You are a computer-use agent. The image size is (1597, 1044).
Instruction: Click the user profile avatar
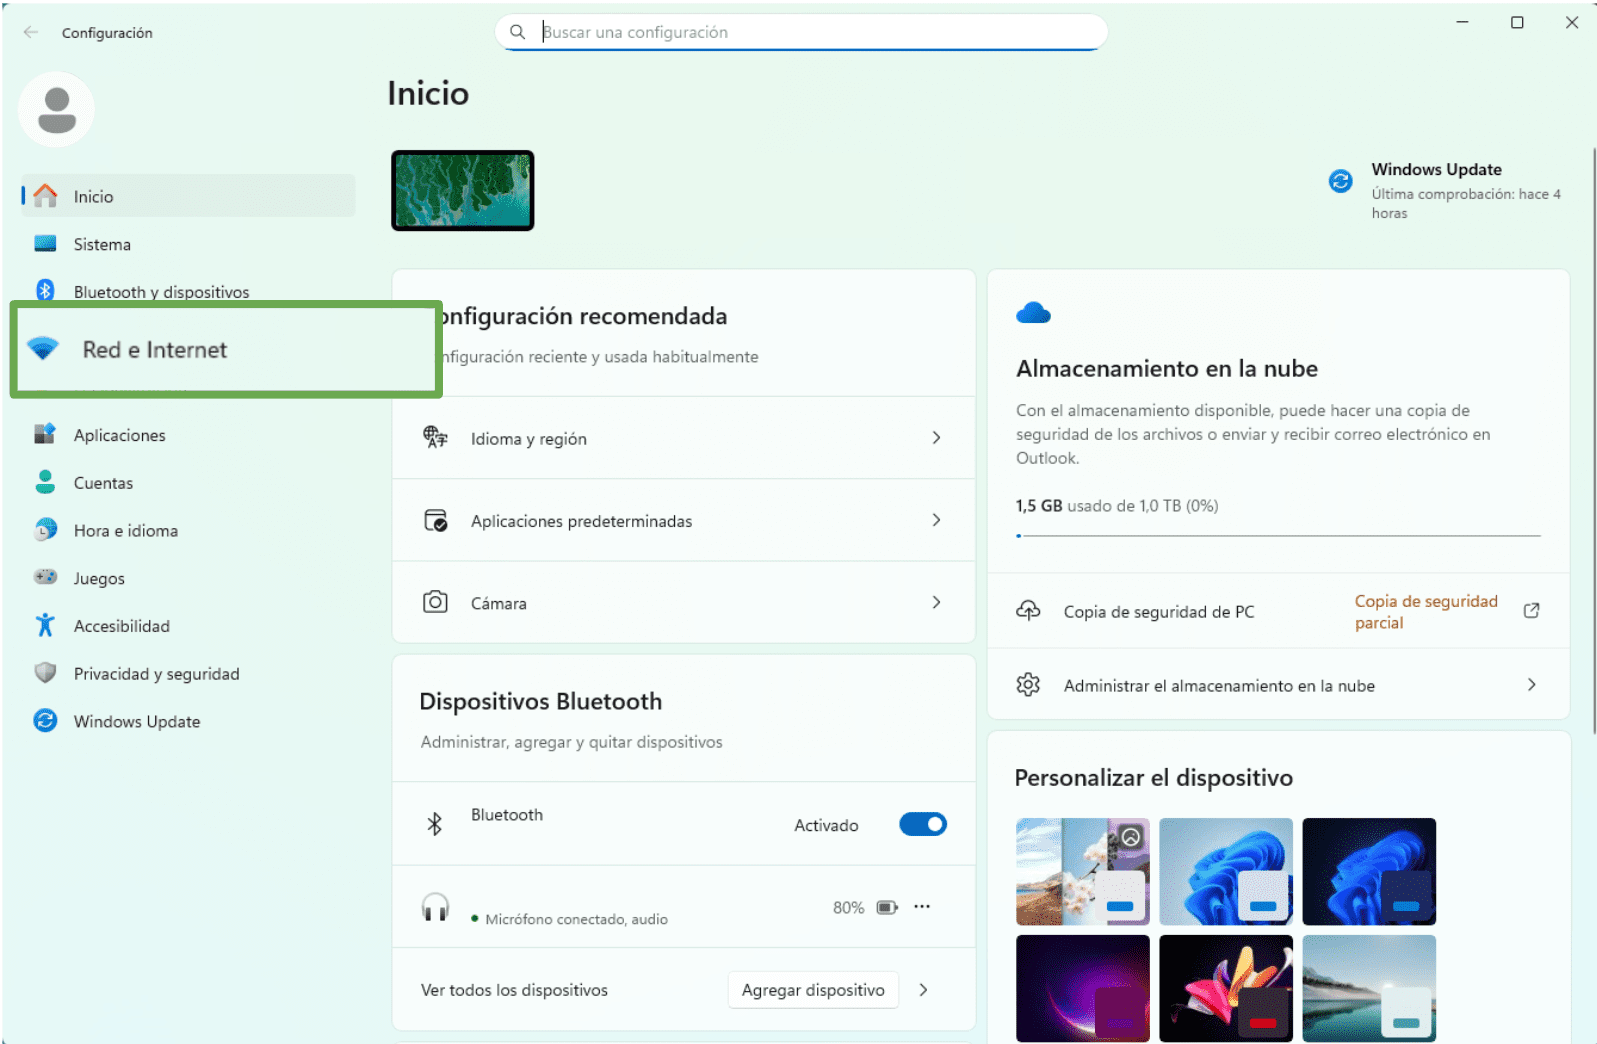click(x=57, y=110)
